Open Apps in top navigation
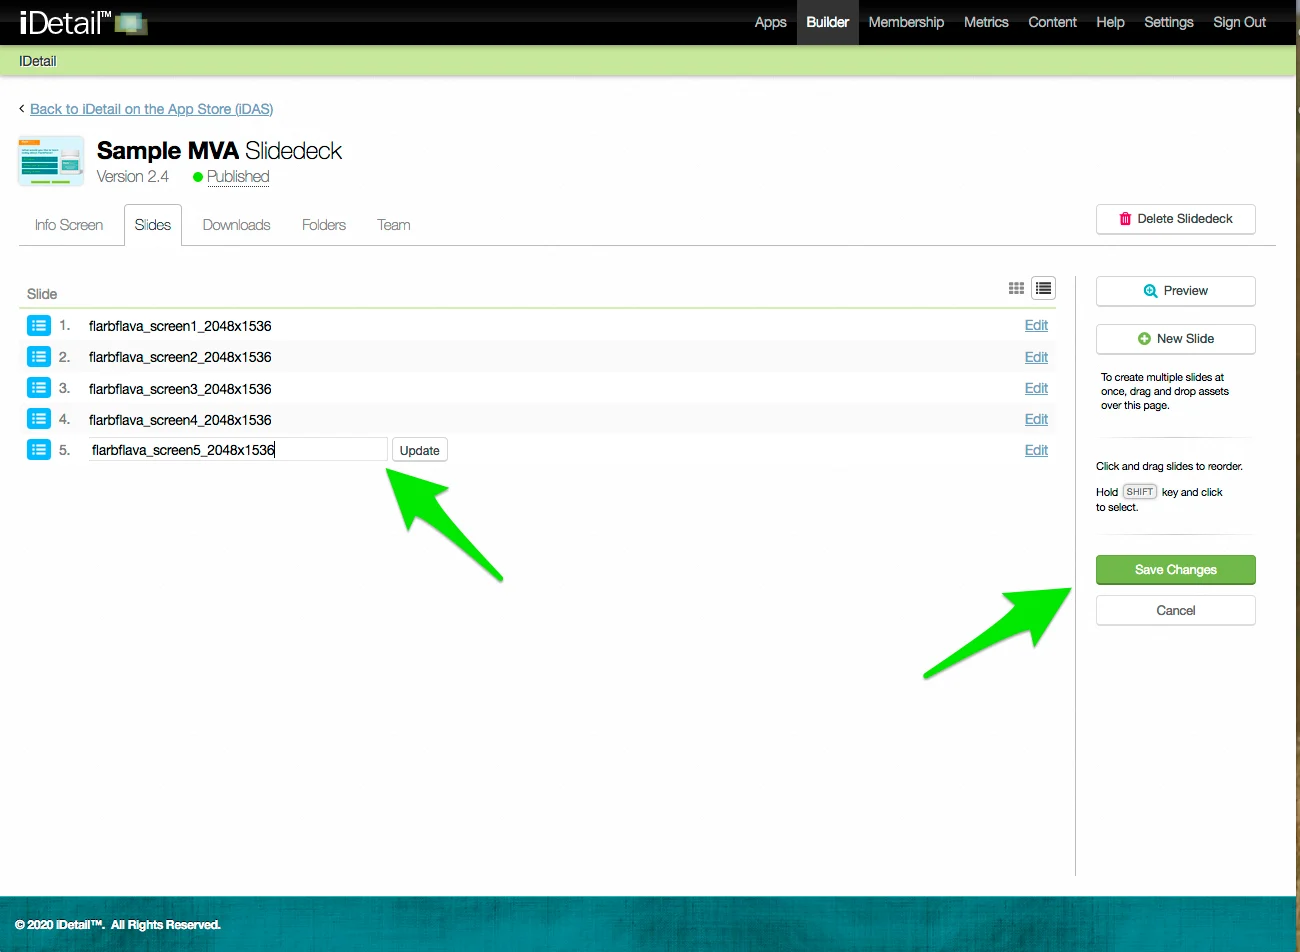This screenshot has width=1300, height=952. (770, 22)
